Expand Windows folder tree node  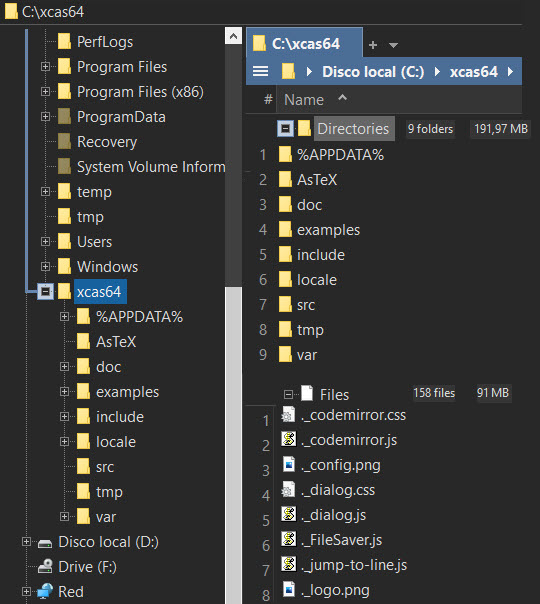[x=45, y=267]
